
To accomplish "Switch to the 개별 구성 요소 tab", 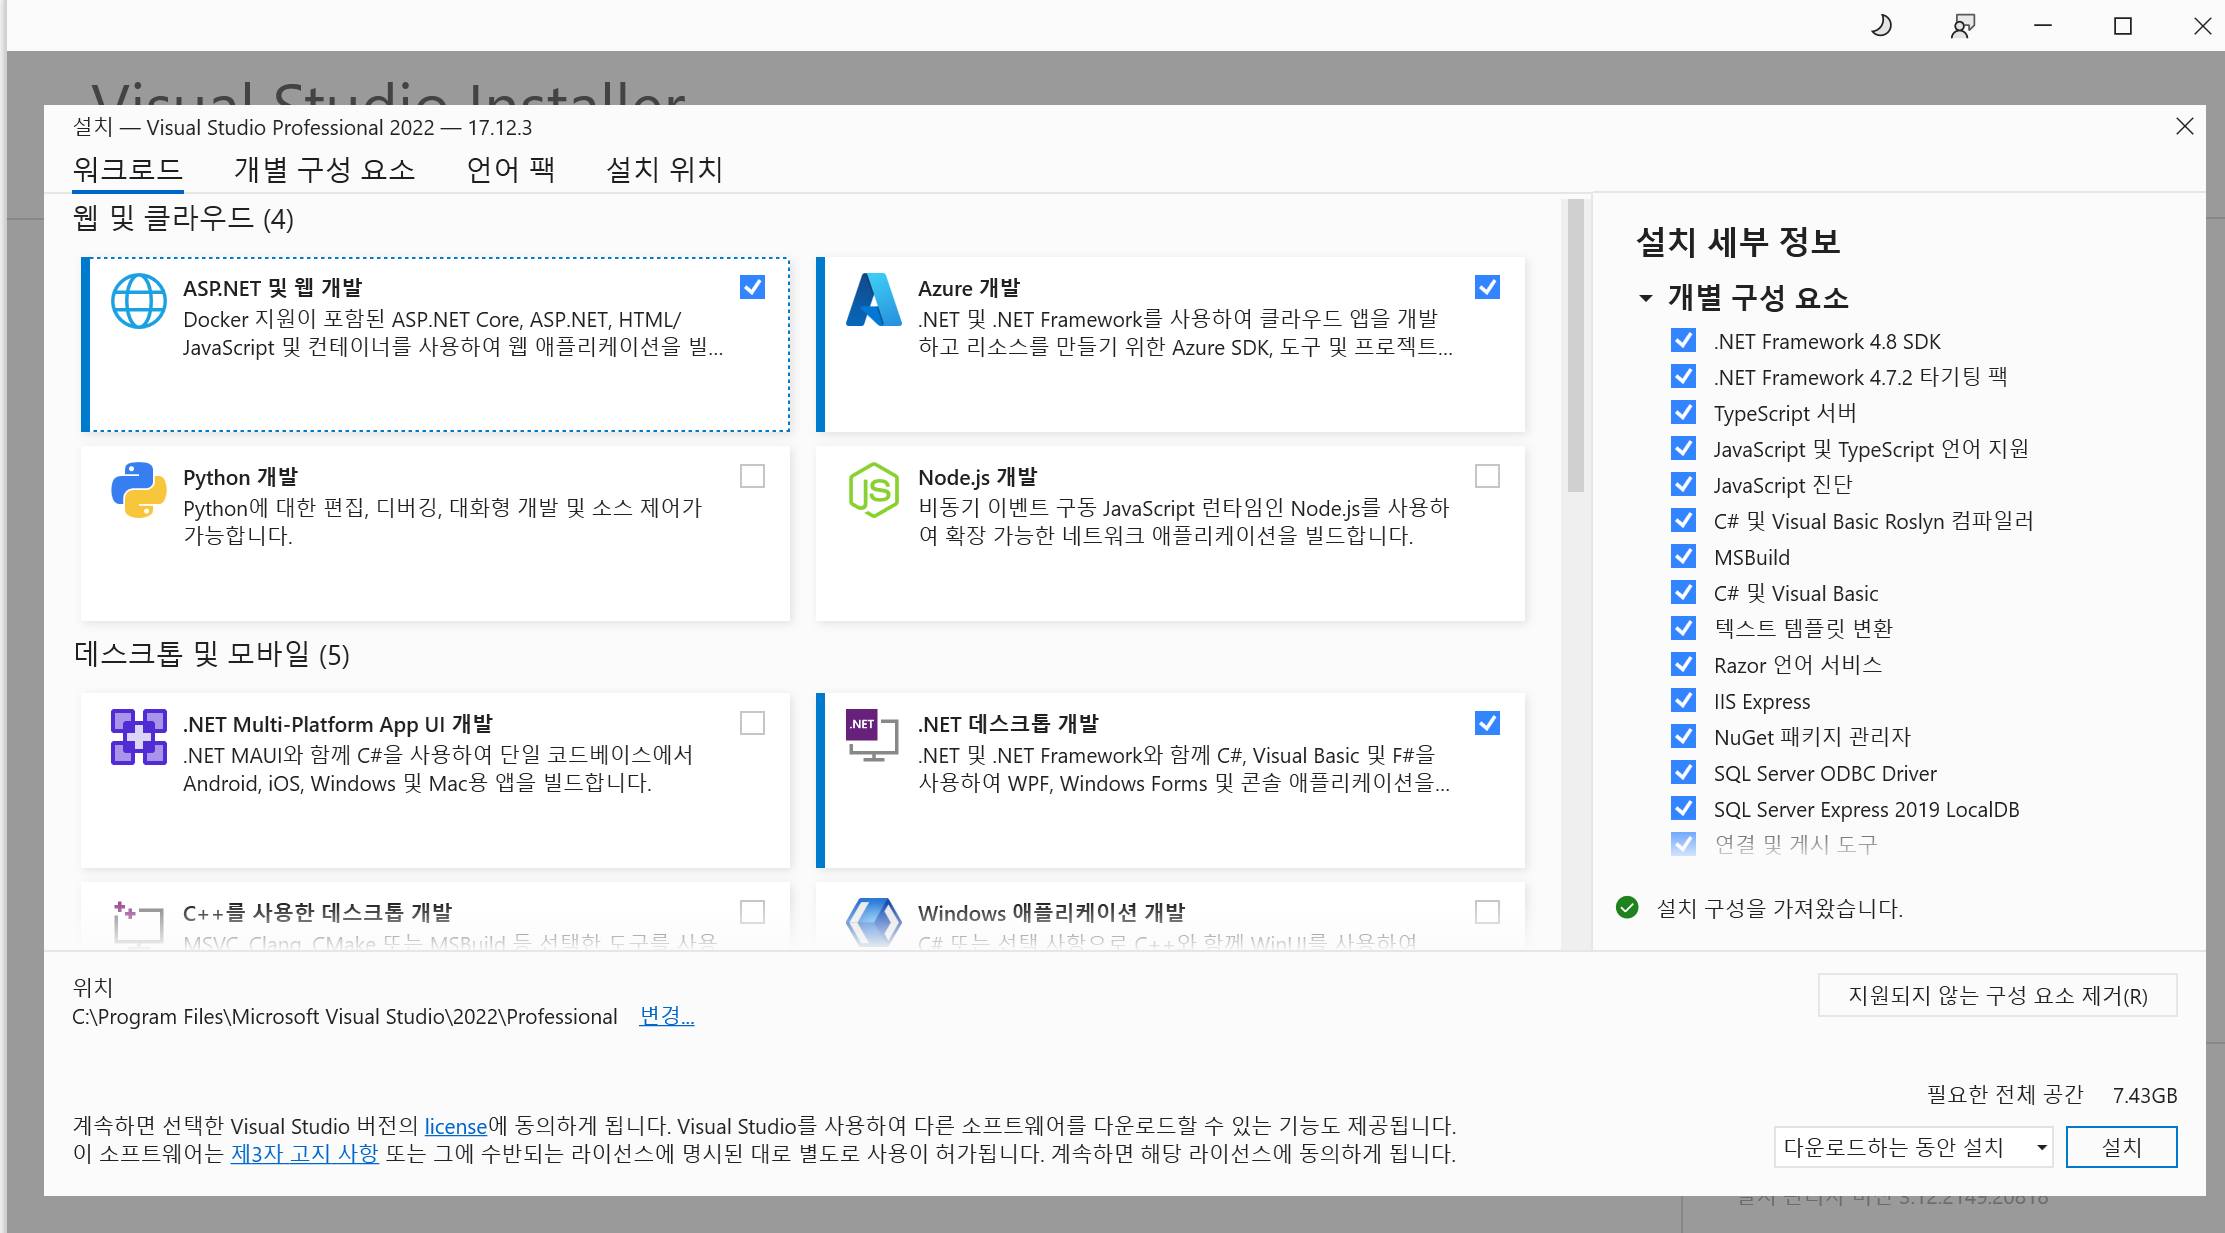I will pyautogui.click(x=324, y=169).
